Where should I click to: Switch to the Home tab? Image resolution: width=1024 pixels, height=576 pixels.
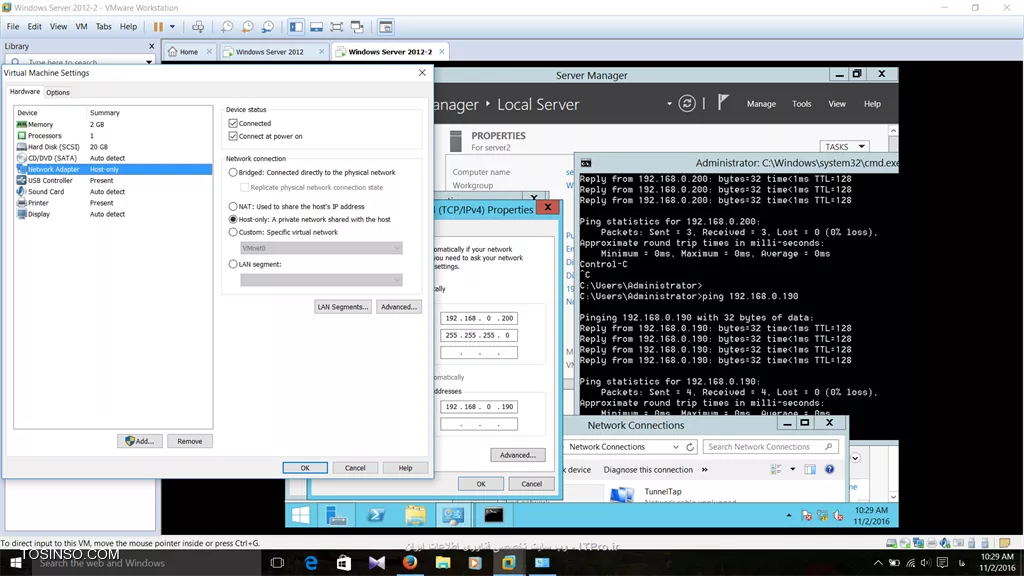click(x=188, y=52)
